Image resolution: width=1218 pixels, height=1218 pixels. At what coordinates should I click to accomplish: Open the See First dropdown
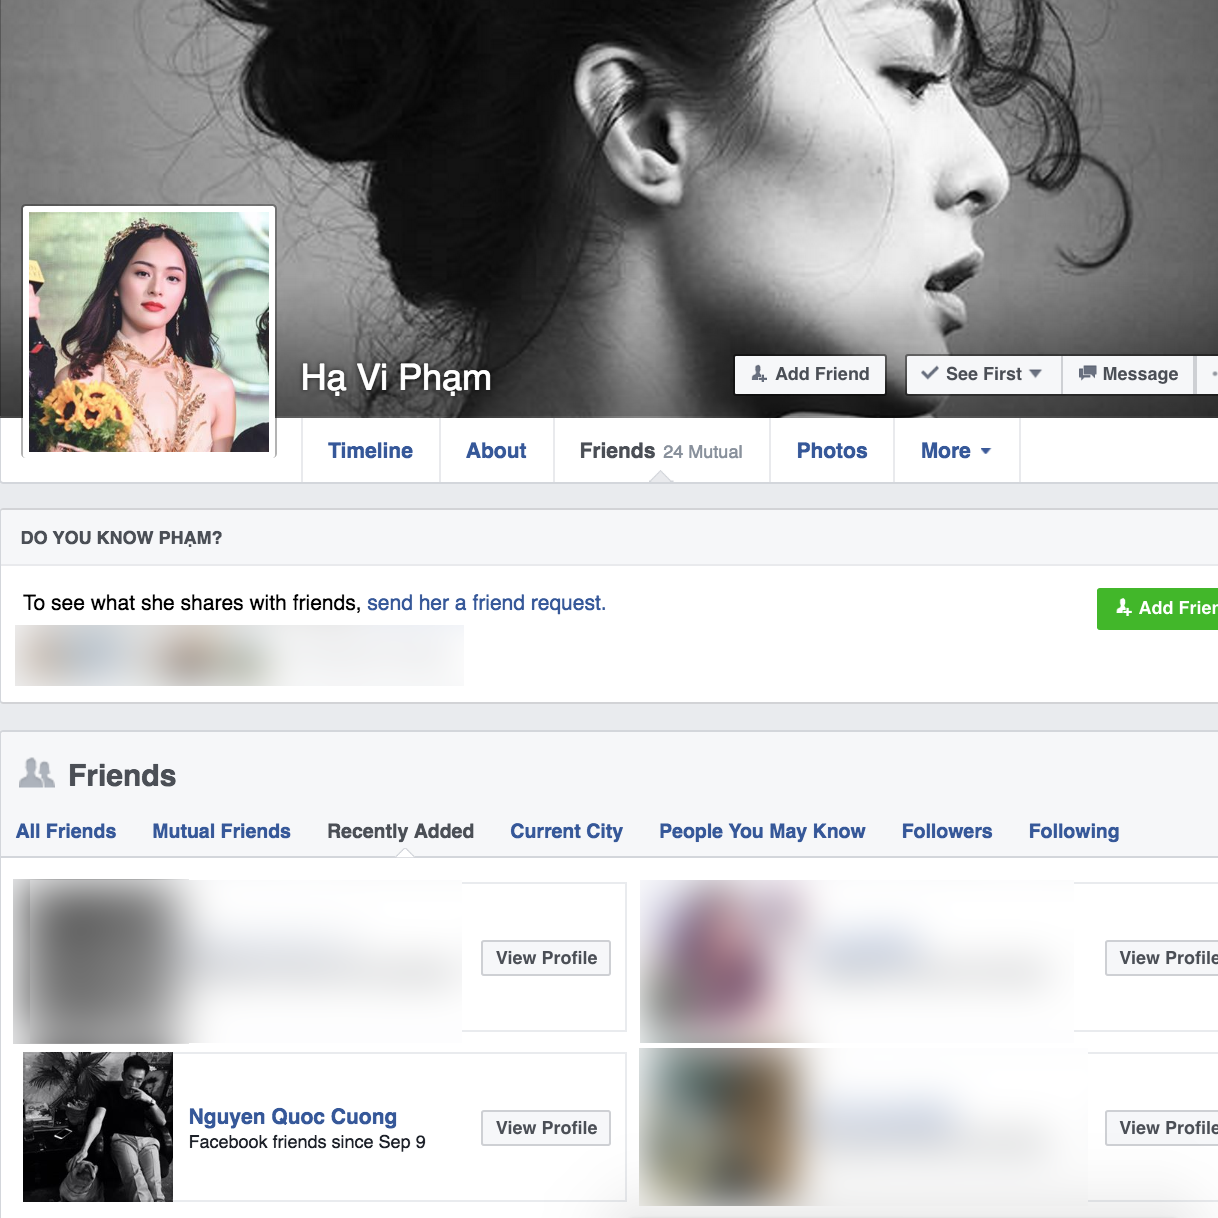coord(984,374)
